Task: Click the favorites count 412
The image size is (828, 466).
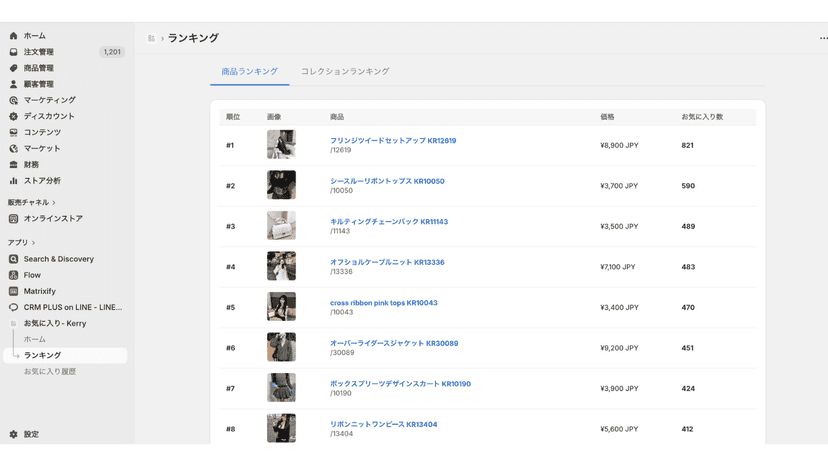Action: pos(687,429)
